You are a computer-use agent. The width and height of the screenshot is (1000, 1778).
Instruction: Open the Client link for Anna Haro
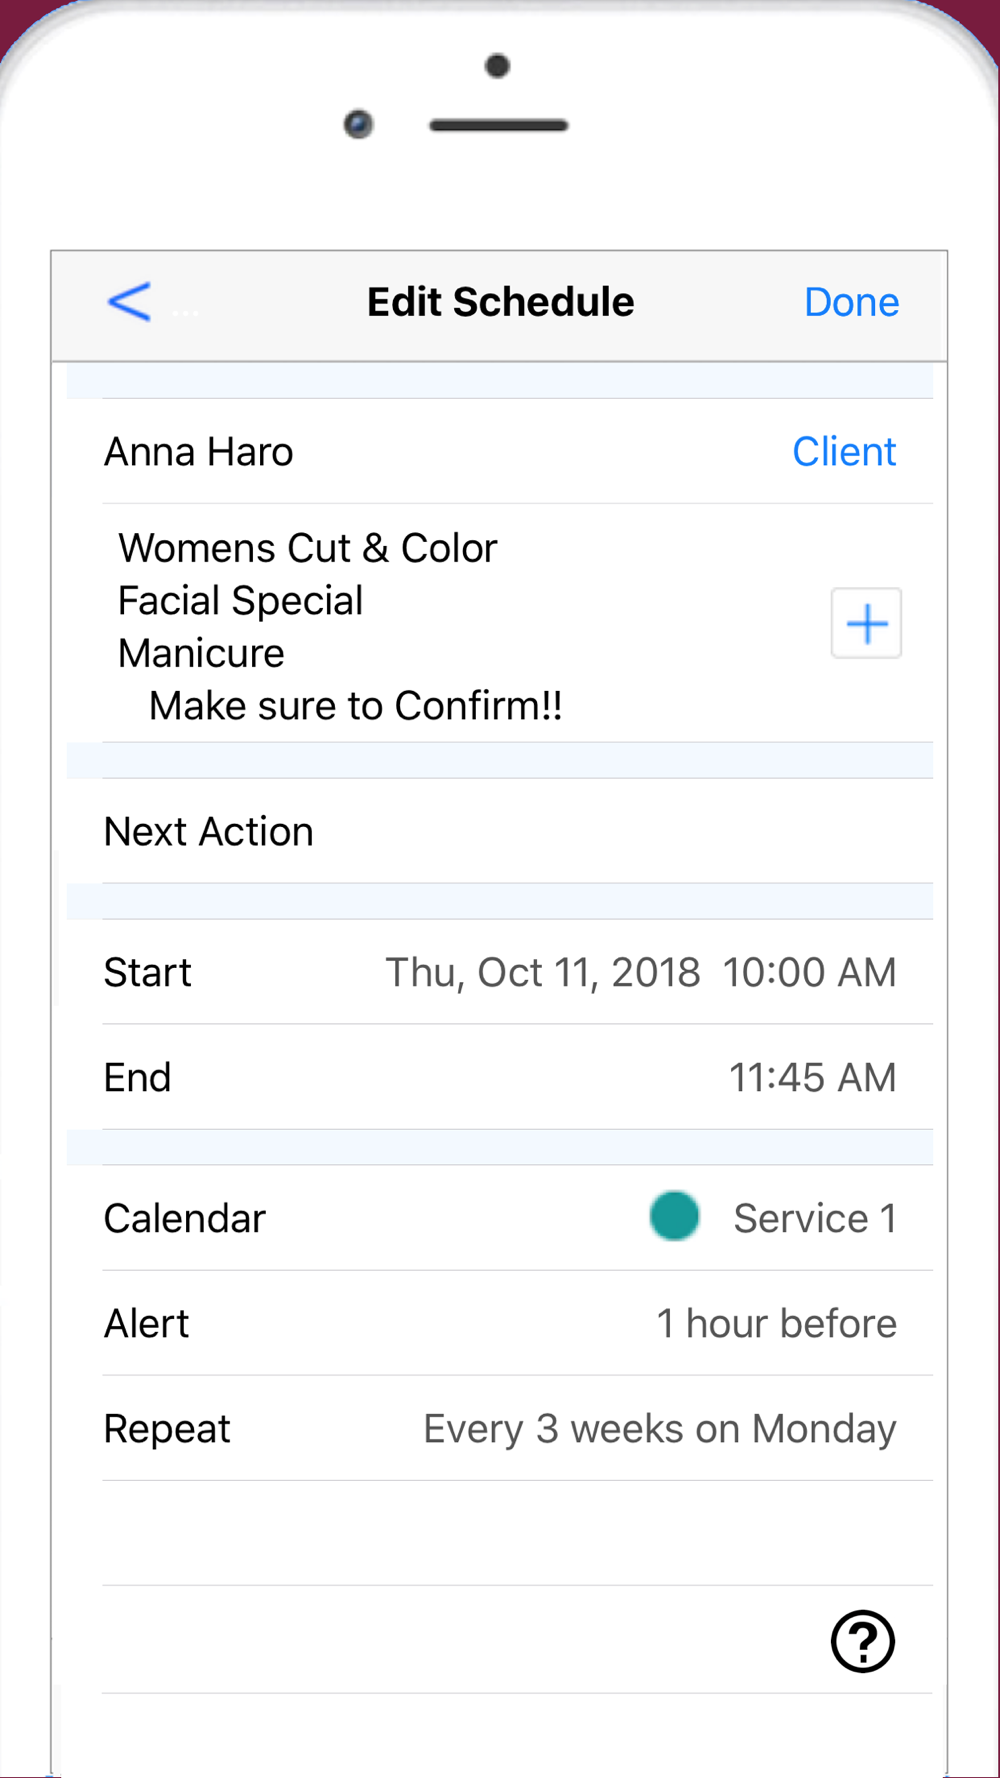pyautogui.click(x=844, y=452)
